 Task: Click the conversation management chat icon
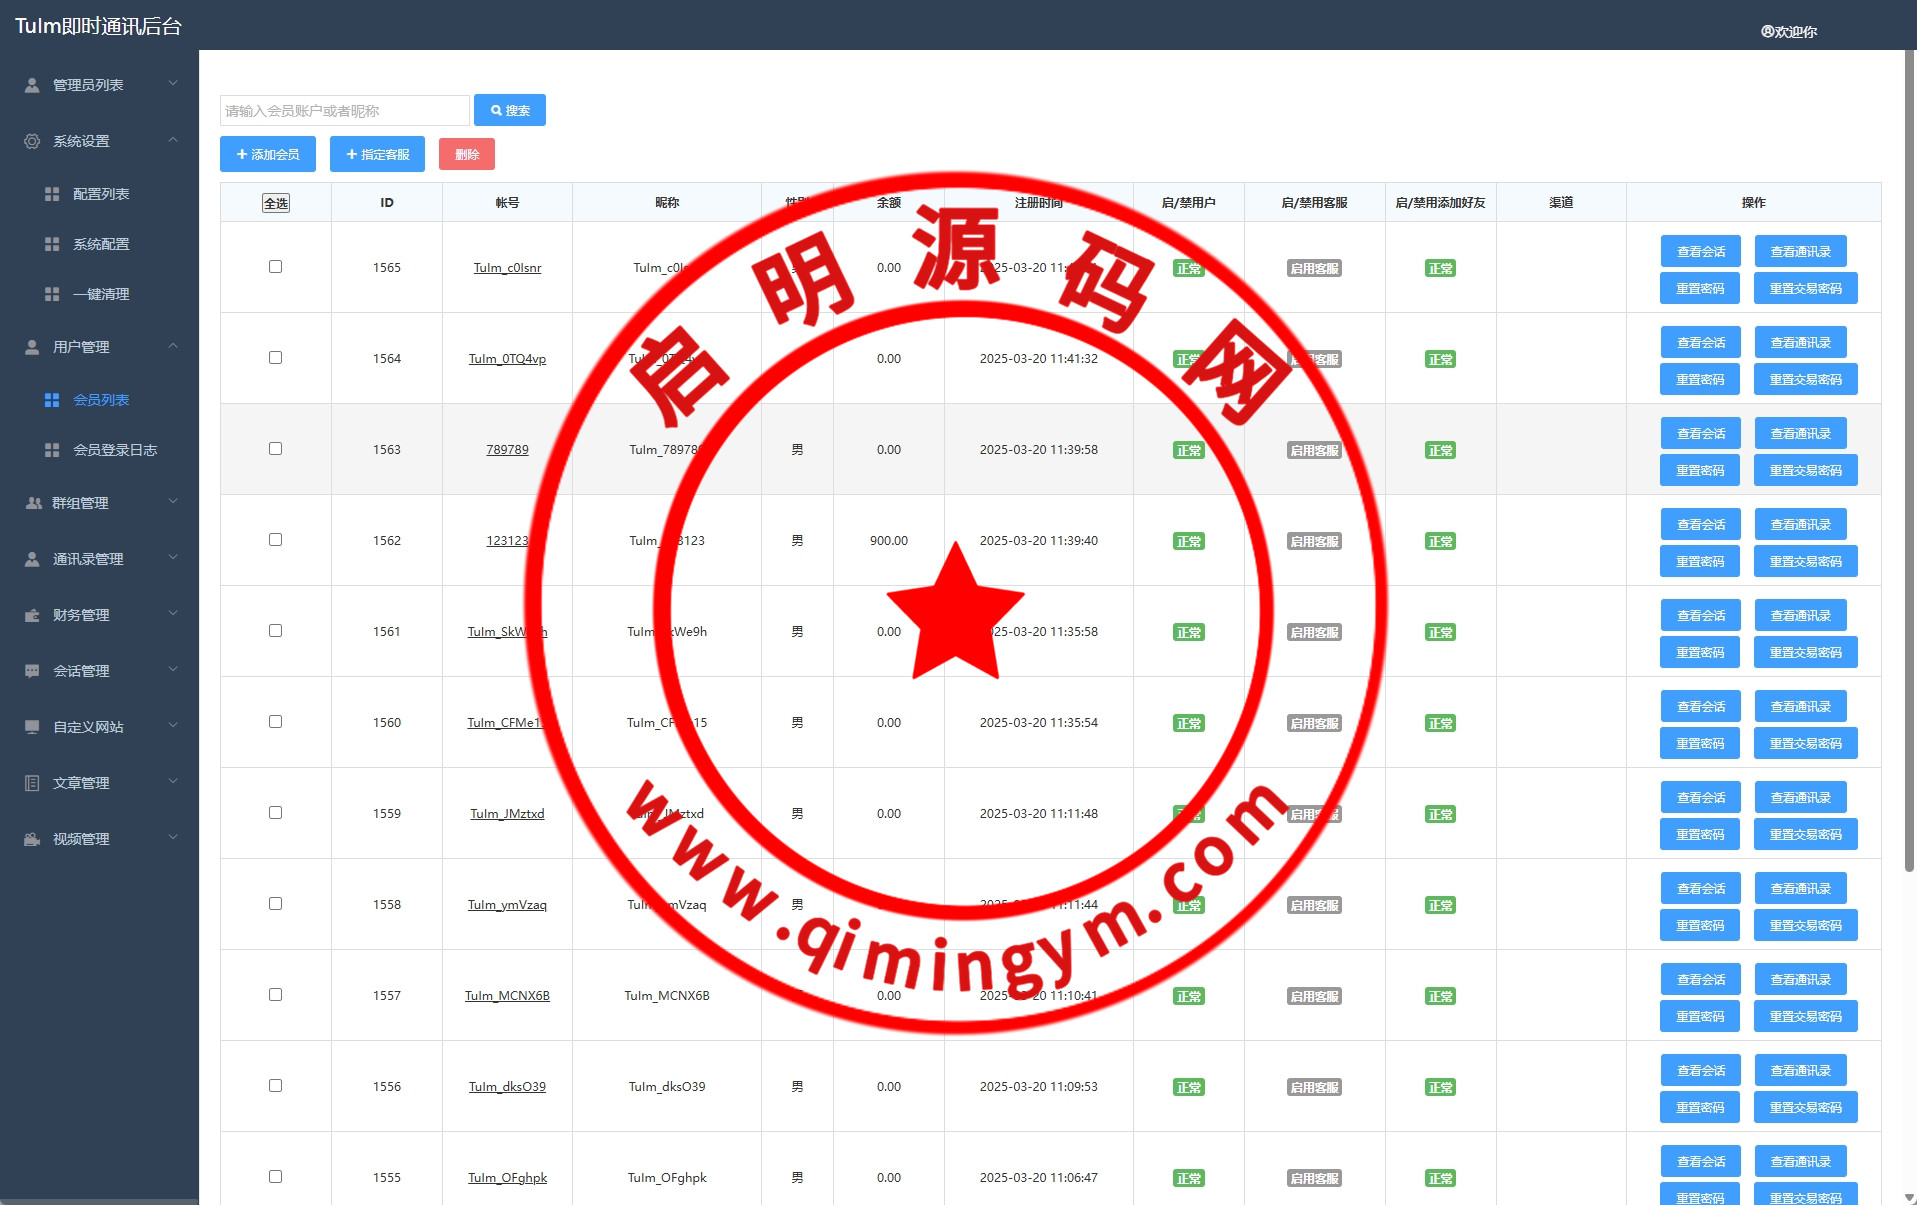pyautogui.click(x=32, y=671)
